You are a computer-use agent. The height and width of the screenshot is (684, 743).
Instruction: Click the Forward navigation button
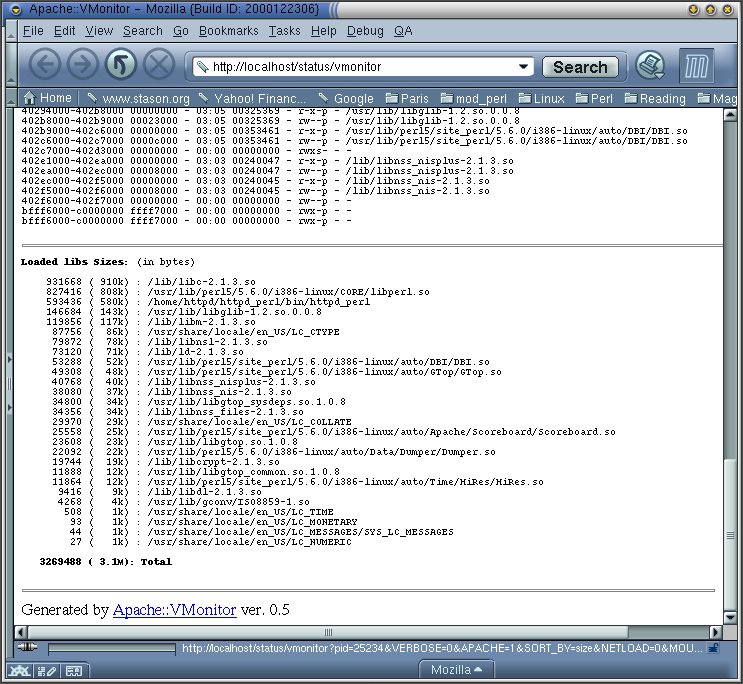83,66
